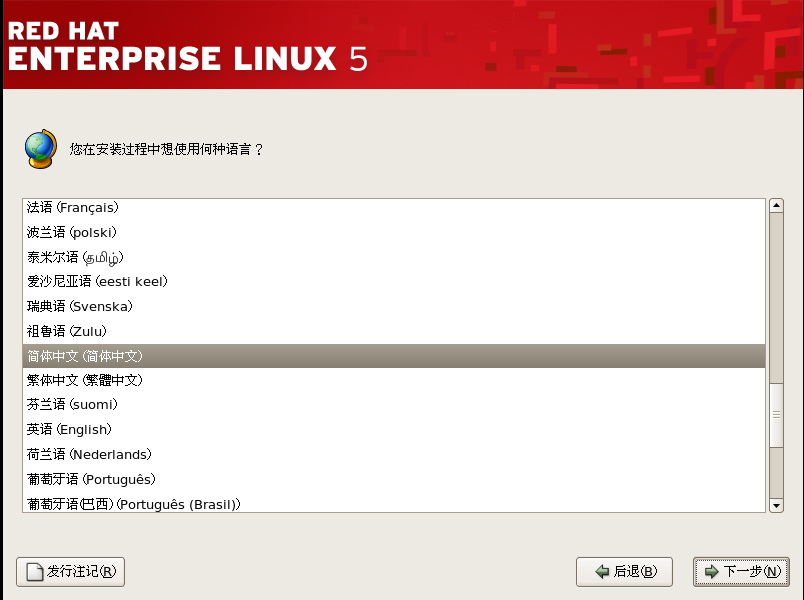This screenshot has height=600, width=804.
Task: Click the document icon on release notes button
Action: 35,572
